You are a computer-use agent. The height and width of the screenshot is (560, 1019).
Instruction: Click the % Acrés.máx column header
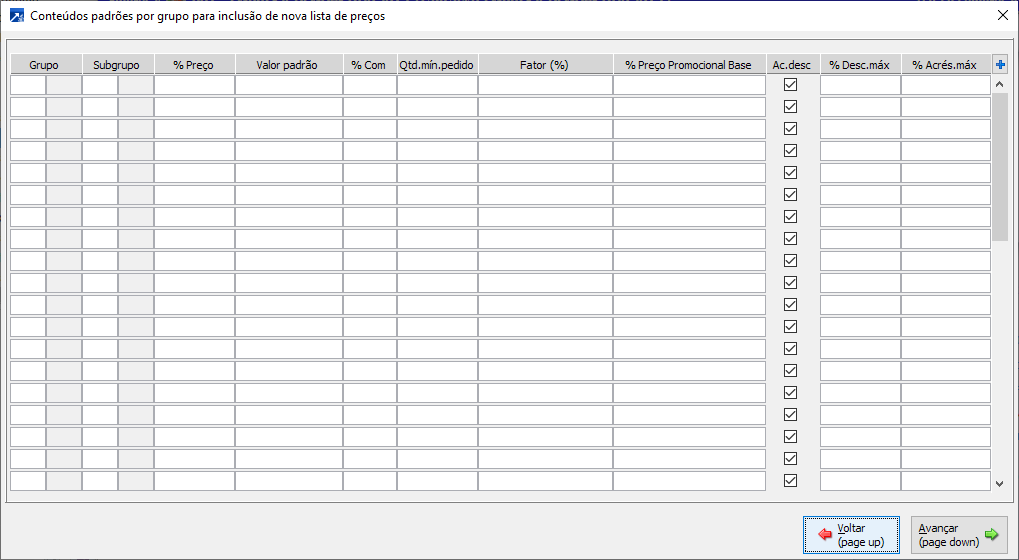coord(946,64)
